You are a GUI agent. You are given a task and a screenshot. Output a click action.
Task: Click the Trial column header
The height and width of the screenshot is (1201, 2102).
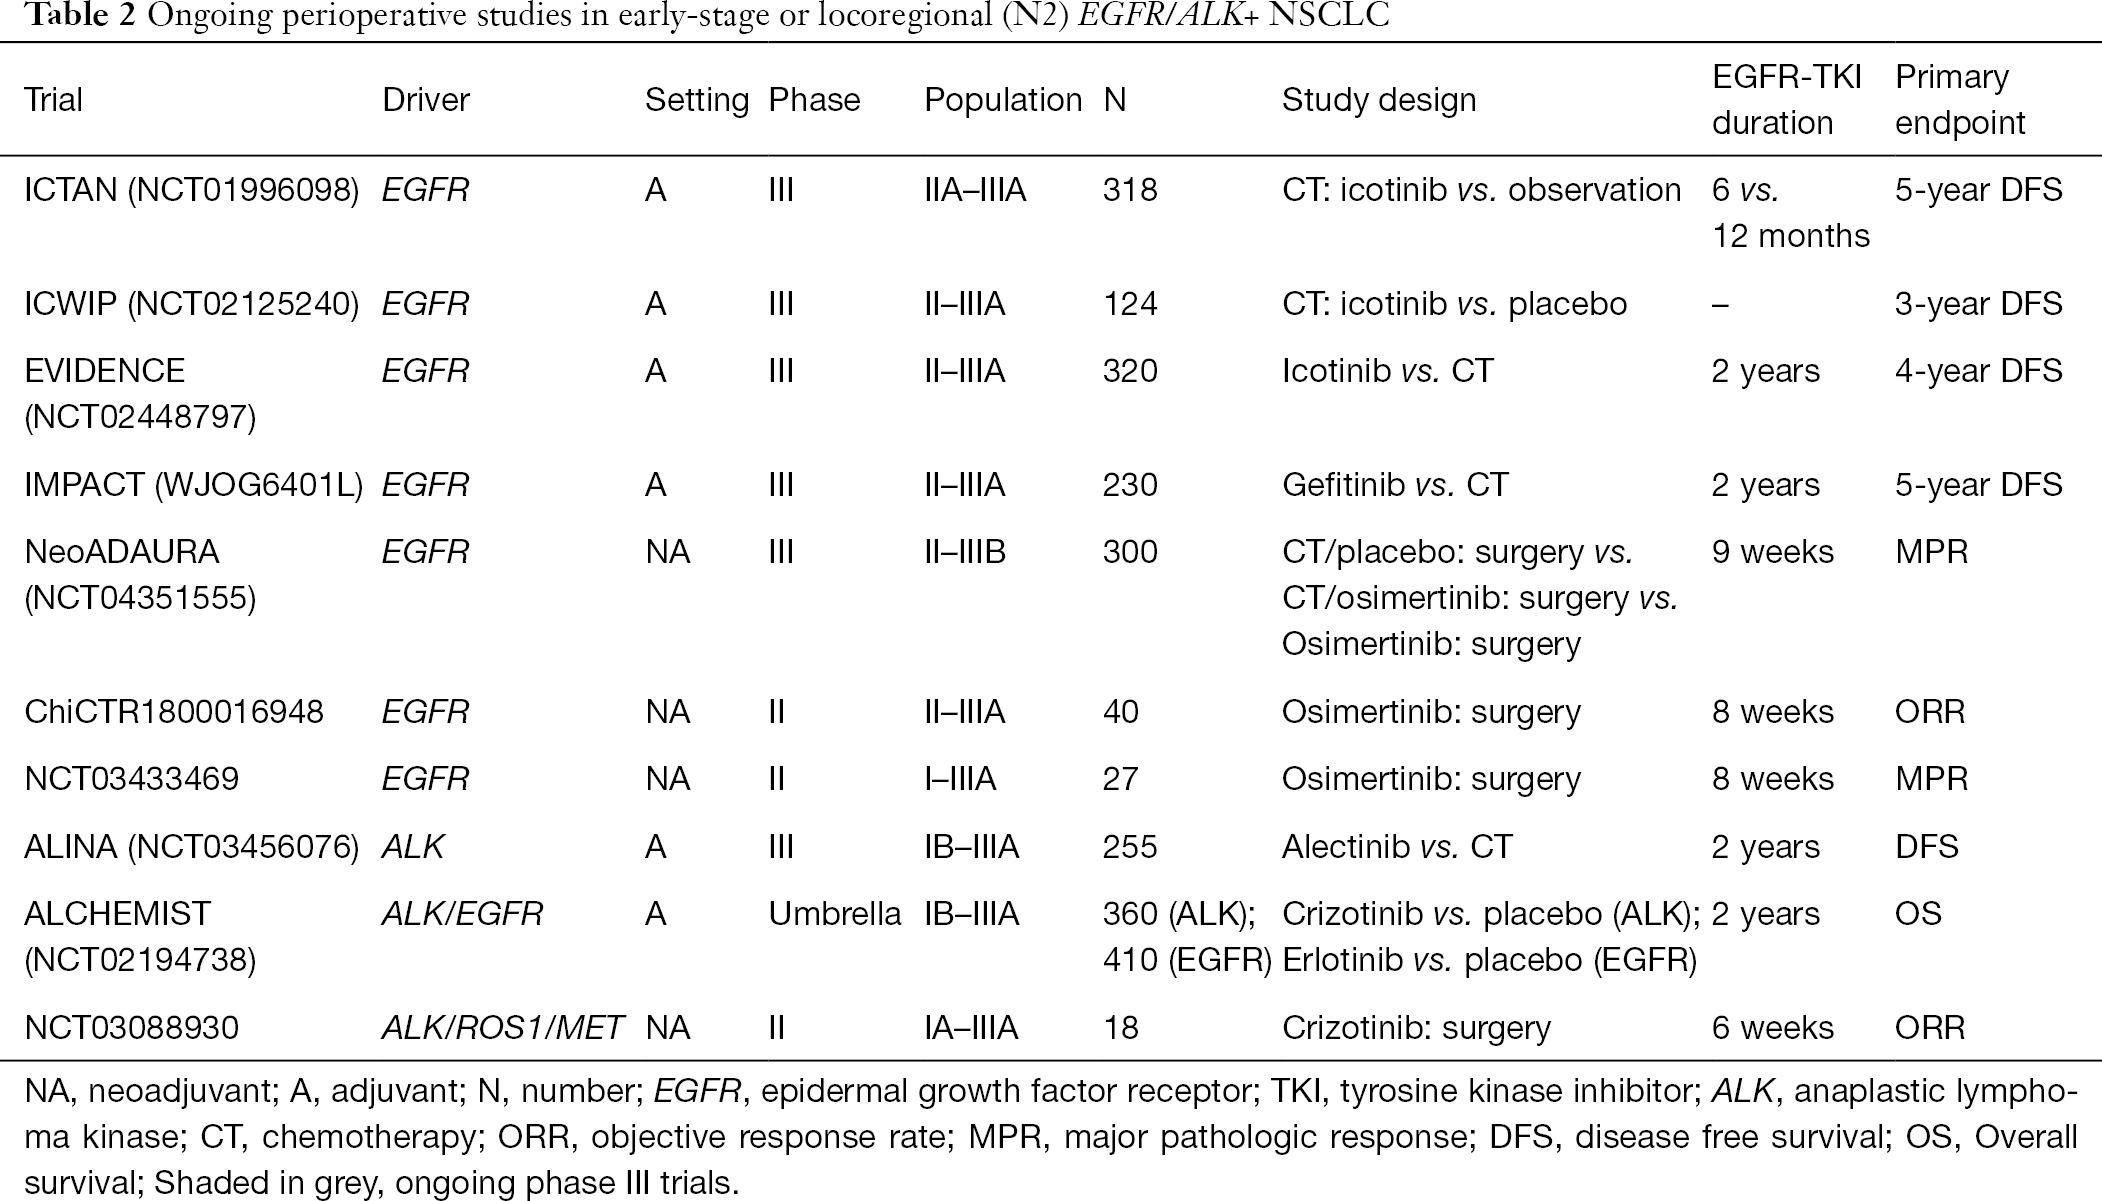53,100
